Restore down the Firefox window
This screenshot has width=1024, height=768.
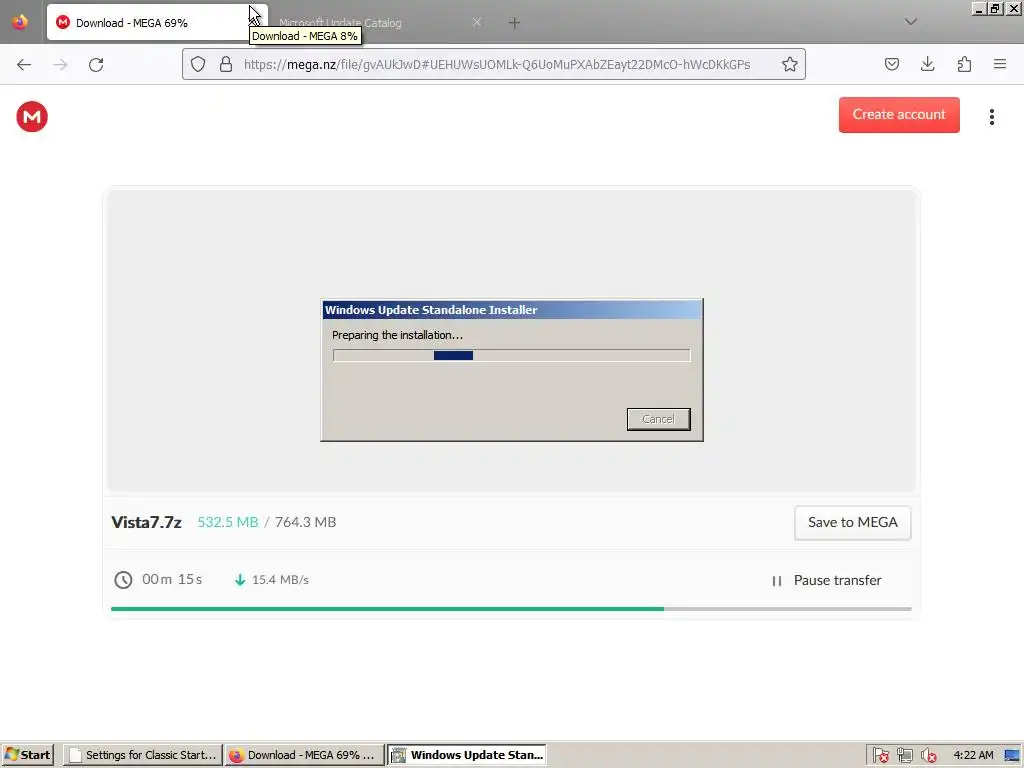[995, 8]
